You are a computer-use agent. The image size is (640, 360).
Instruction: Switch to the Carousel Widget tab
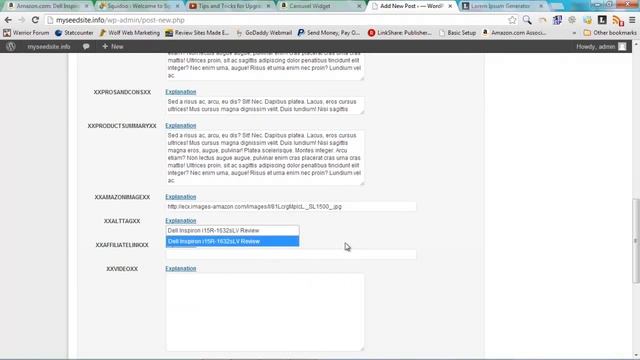(322, 6)
